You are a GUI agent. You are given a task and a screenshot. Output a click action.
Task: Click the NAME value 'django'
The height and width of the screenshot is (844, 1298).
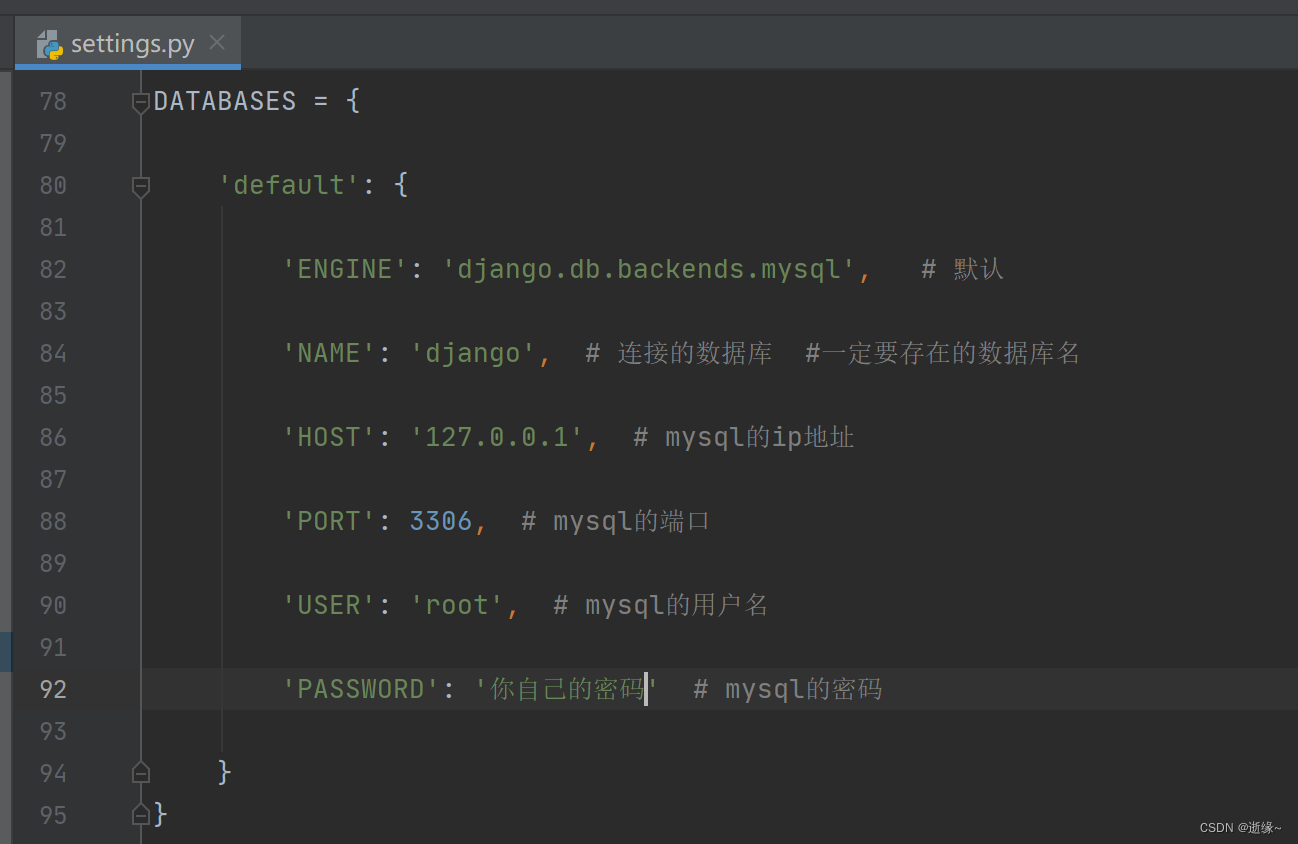point(475,352)
